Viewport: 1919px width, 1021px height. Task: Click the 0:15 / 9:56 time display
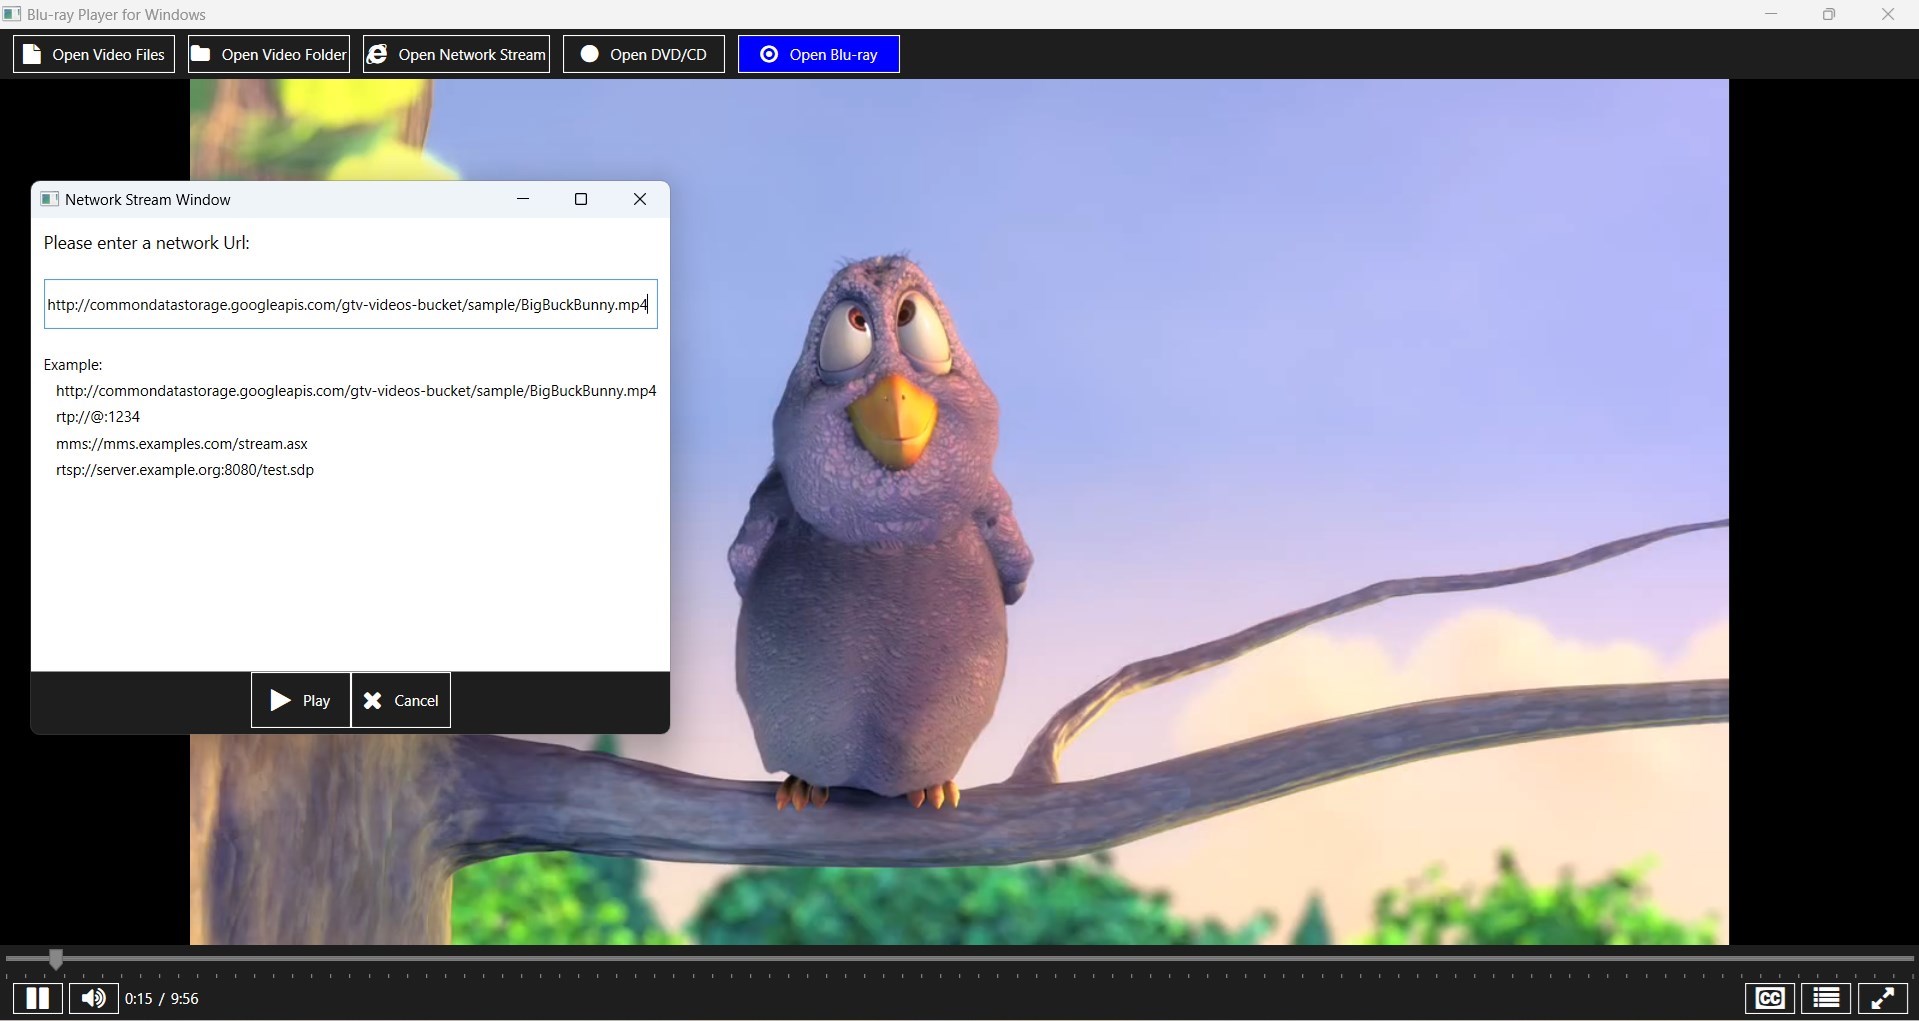161,997
